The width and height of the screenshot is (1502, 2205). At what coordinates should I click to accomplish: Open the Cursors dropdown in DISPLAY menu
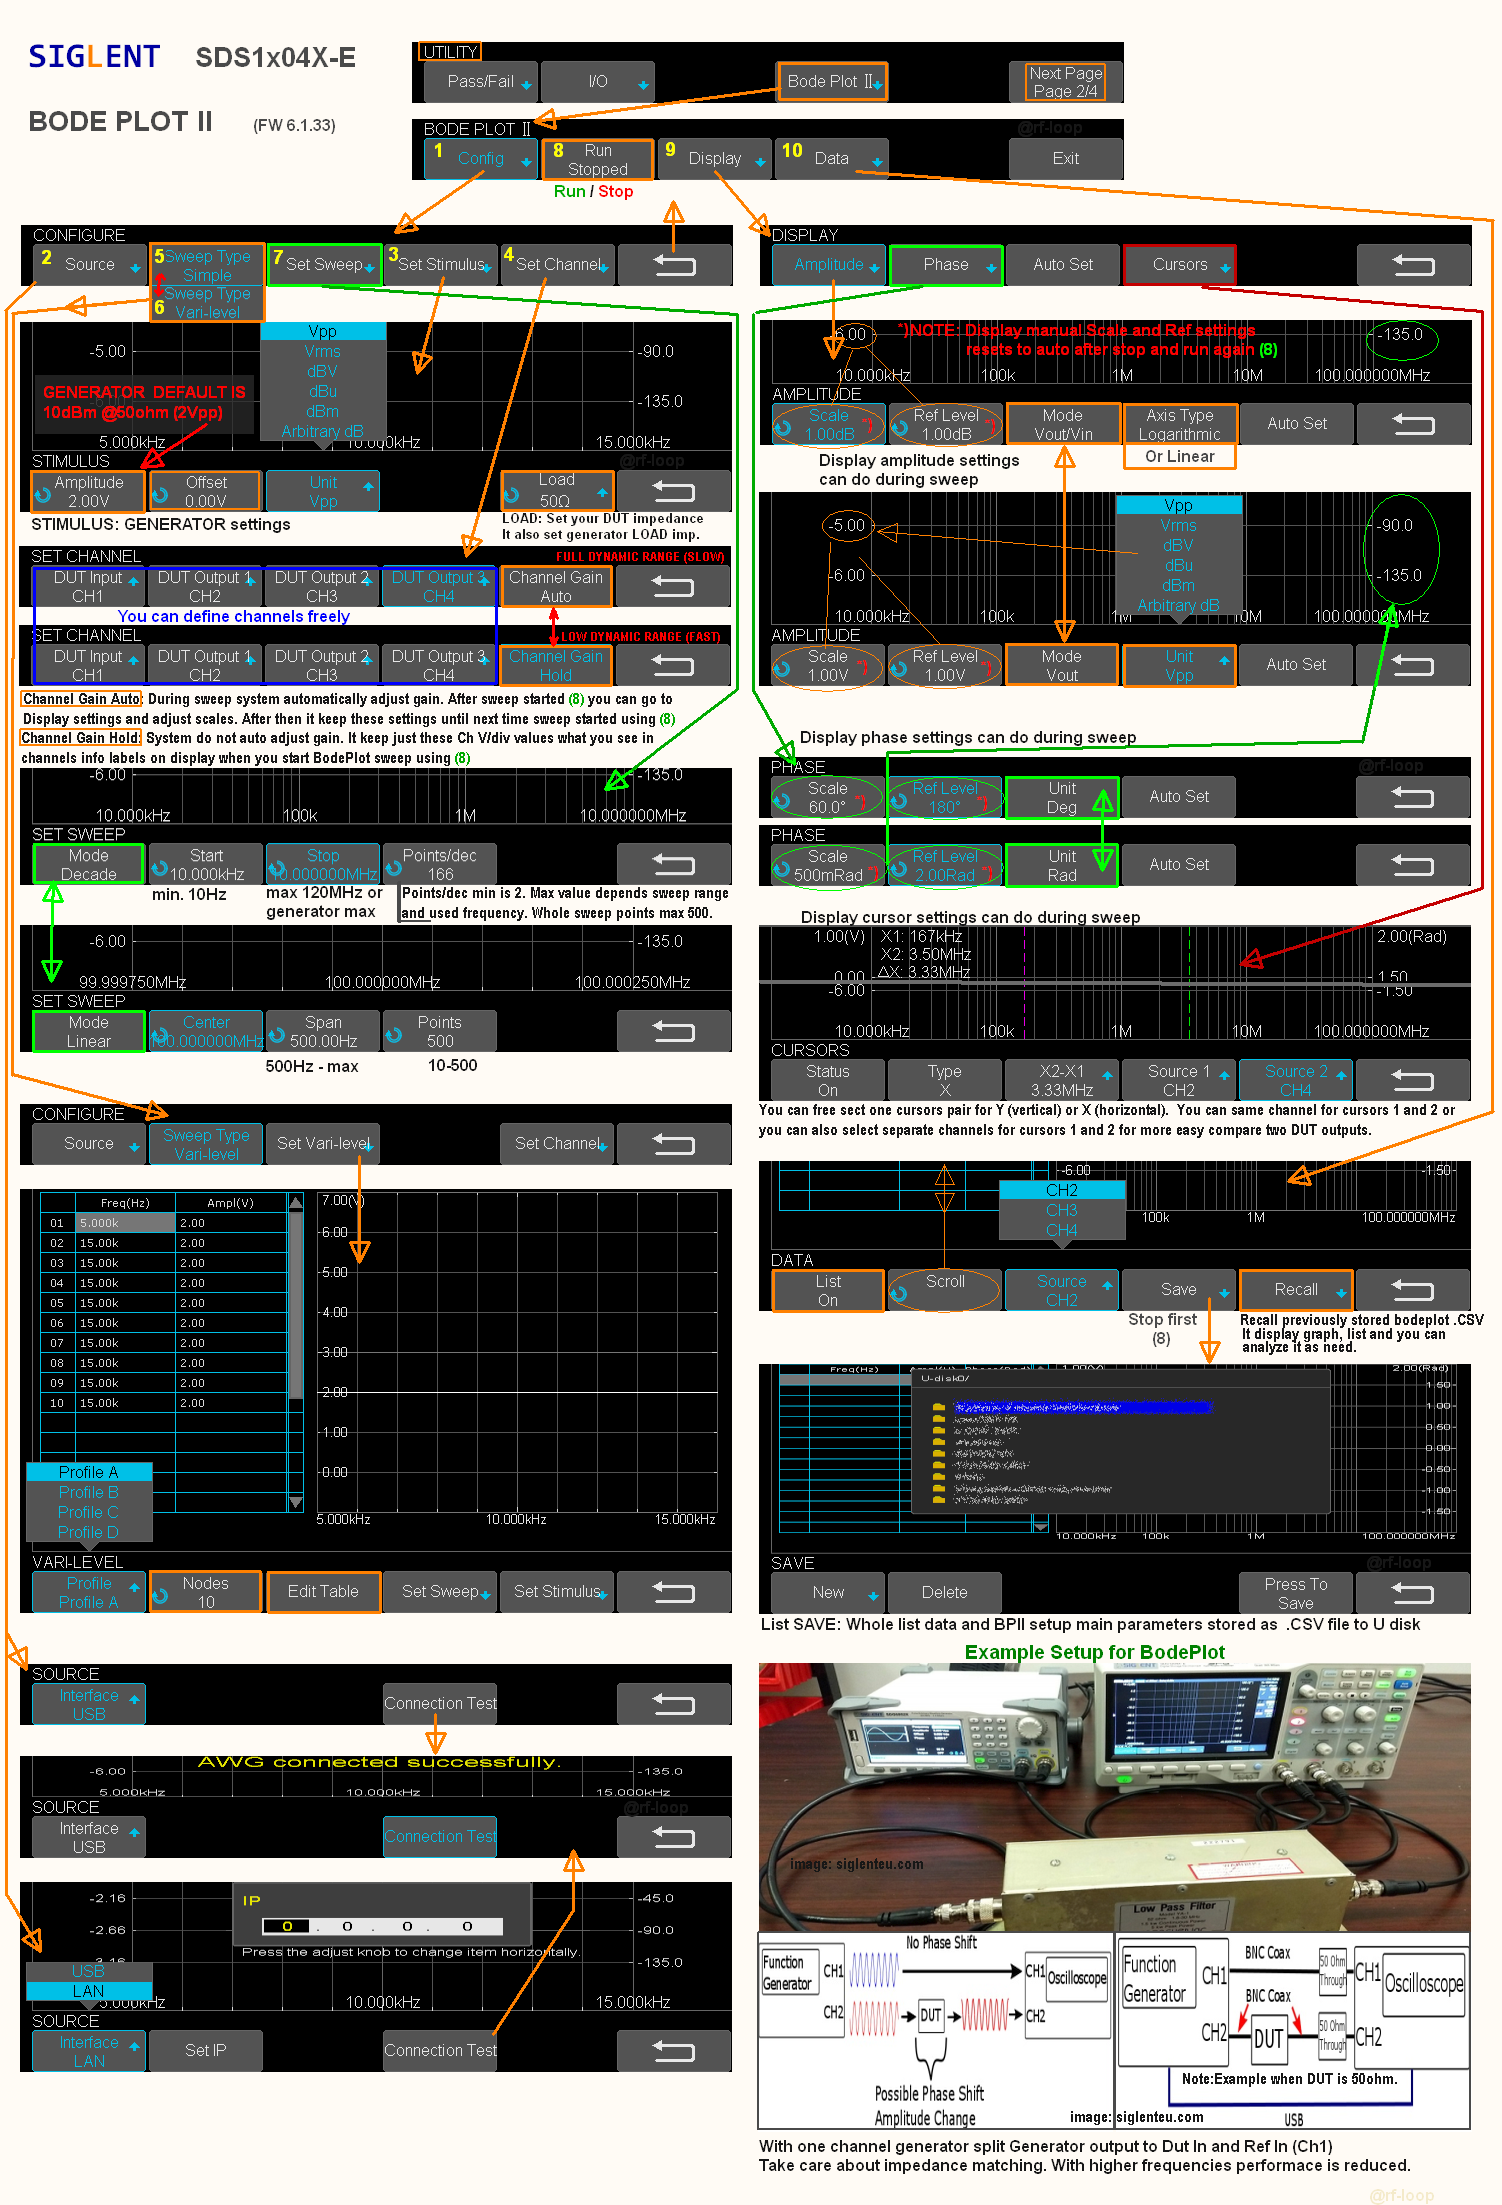click(x=1180, y=265)
